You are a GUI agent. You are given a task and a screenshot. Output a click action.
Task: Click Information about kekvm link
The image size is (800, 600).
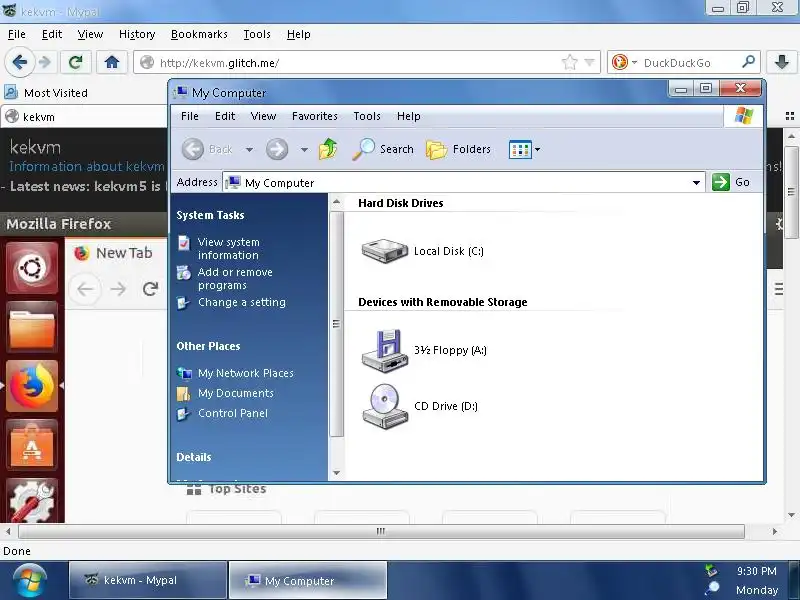tap(87, 166)
